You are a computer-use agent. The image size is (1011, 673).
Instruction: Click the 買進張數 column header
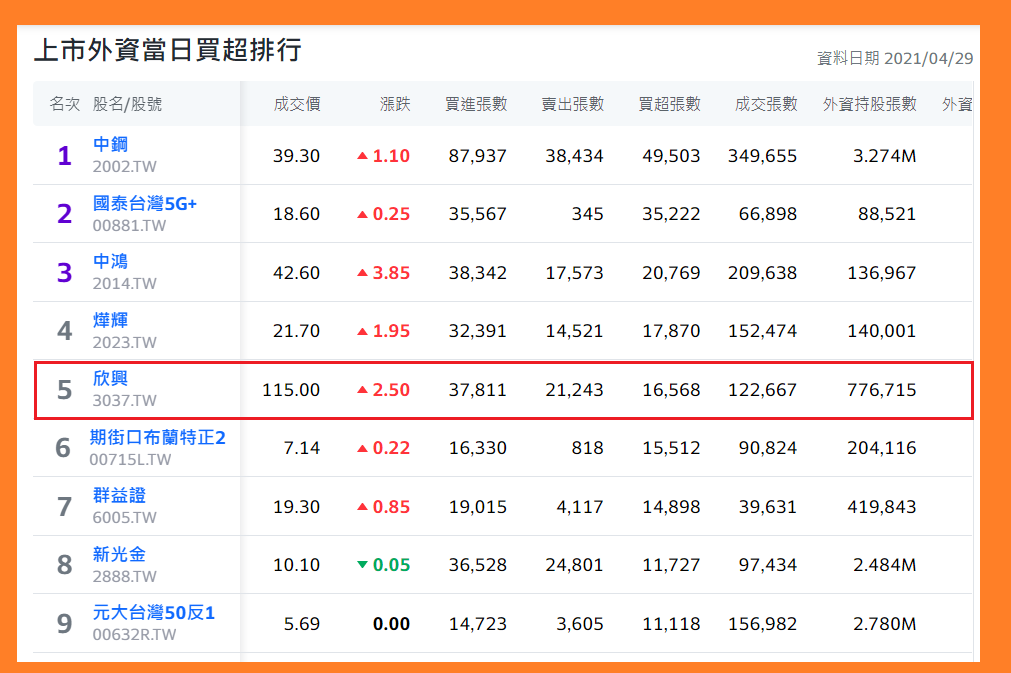(476, 104)
